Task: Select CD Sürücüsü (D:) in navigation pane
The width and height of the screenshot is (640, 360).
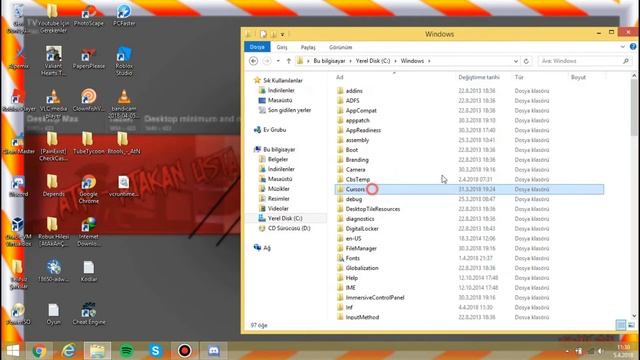Action: (289, 228)
